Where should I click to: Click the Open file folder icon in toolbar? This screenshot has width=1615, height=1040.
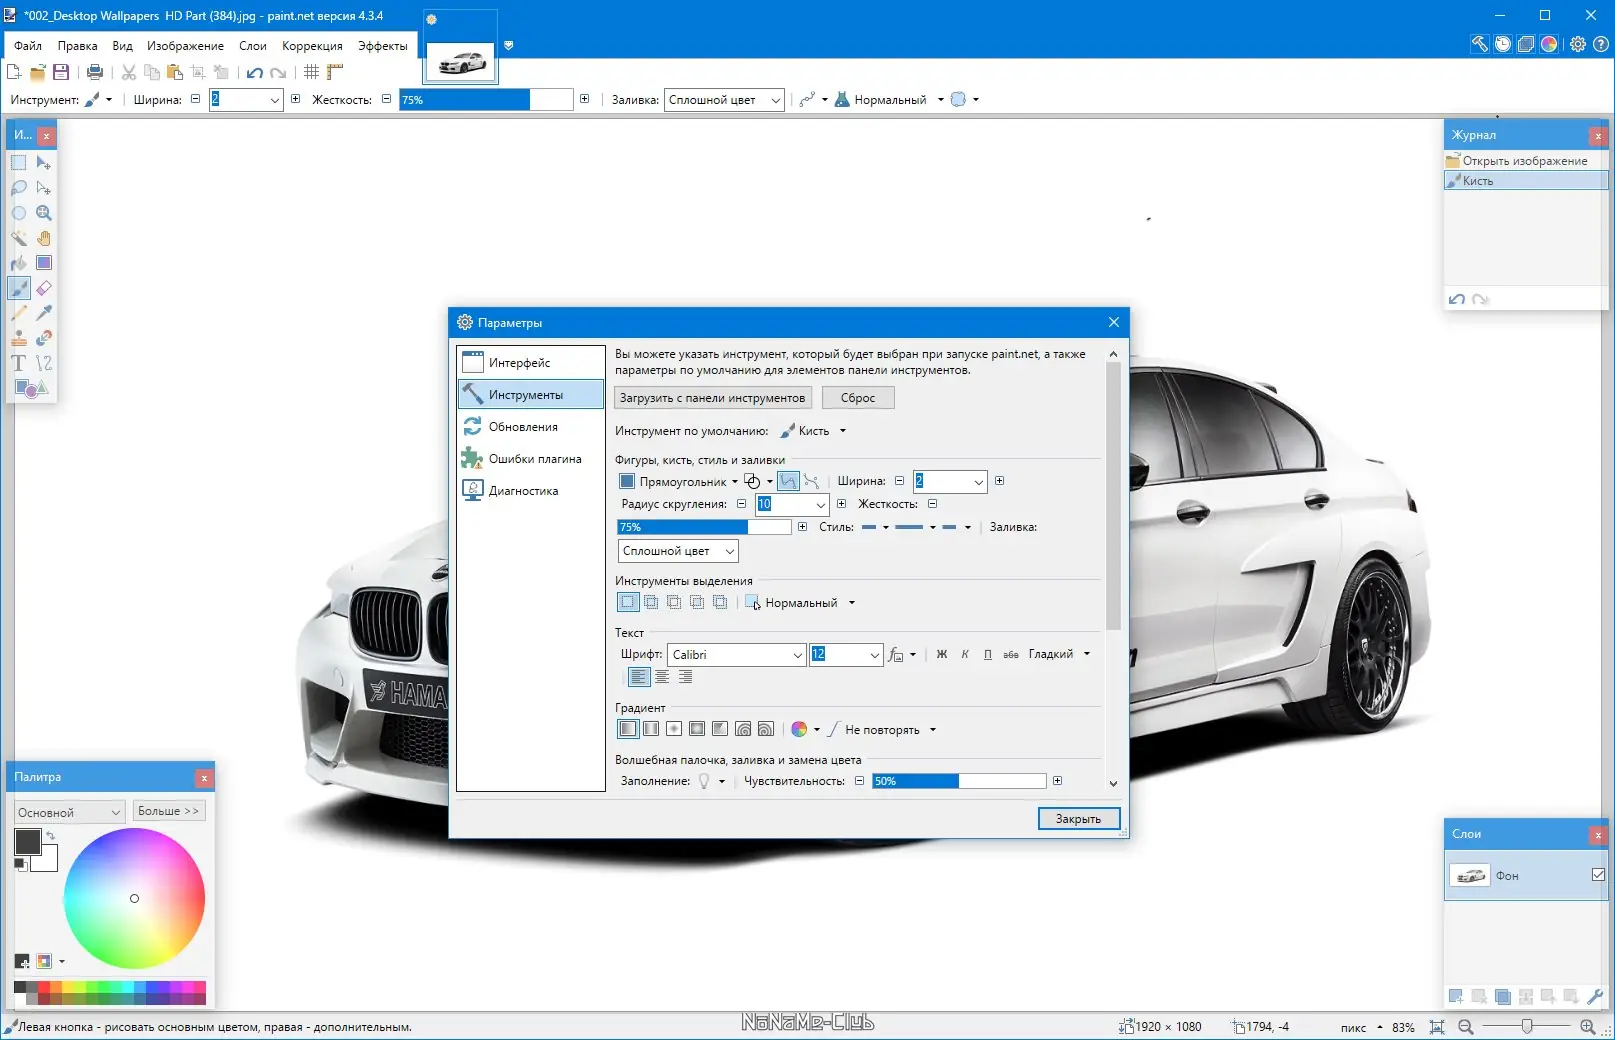coord(38,72)
